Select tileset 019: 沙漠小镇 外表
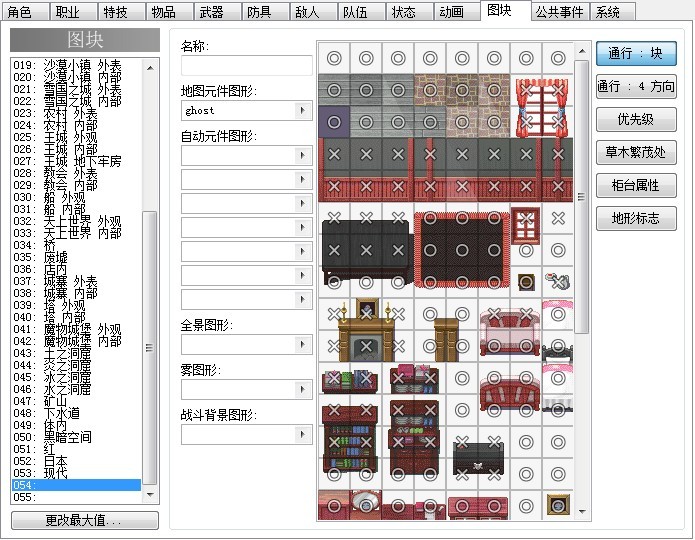695x540 pixels. (76, 65)
